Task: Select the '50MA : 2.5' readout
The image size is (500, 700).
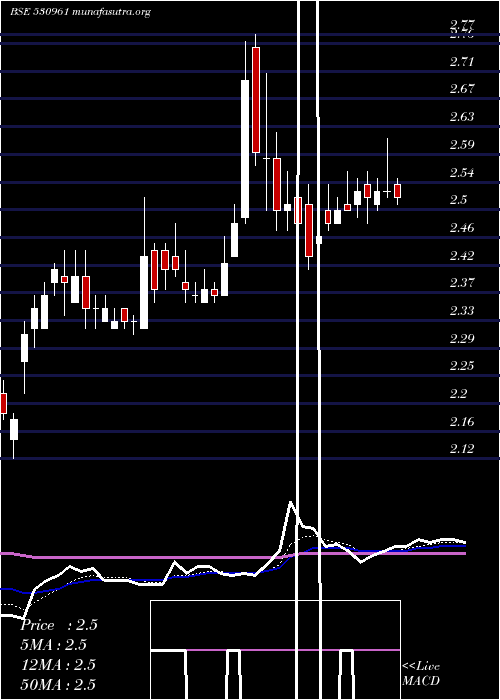Action: point(58,684)
